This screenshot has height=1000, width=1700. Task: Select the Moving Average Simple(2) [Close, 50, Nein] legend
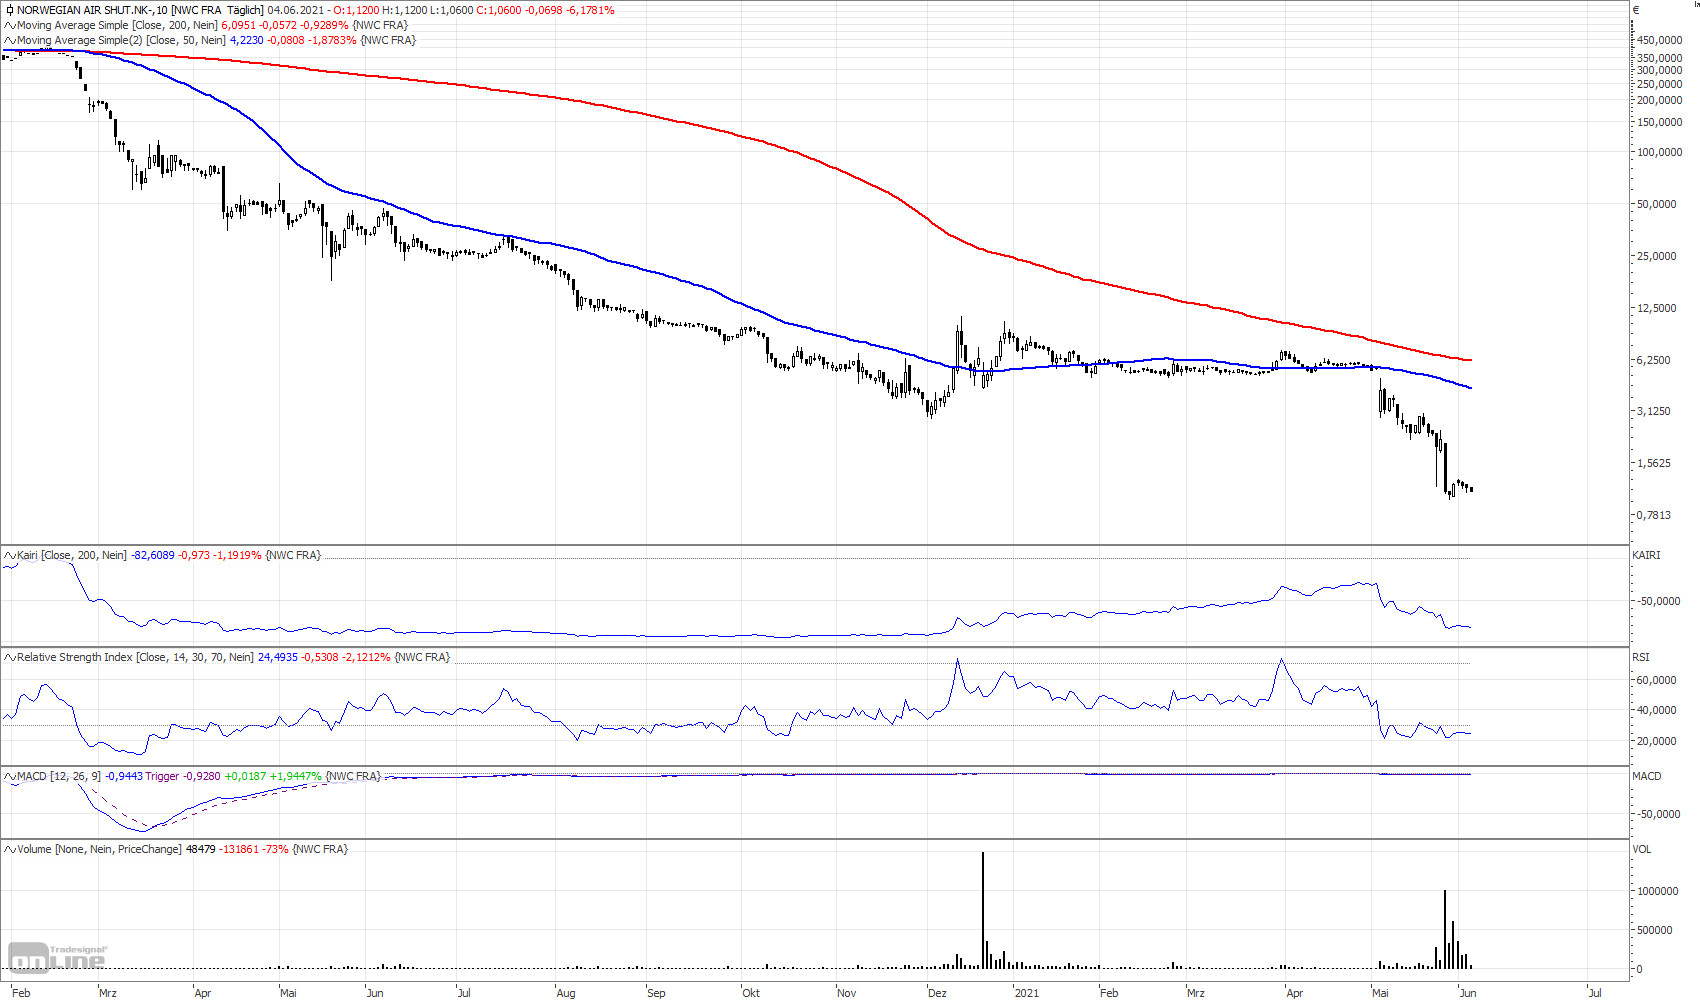click(x=121, y=40)
